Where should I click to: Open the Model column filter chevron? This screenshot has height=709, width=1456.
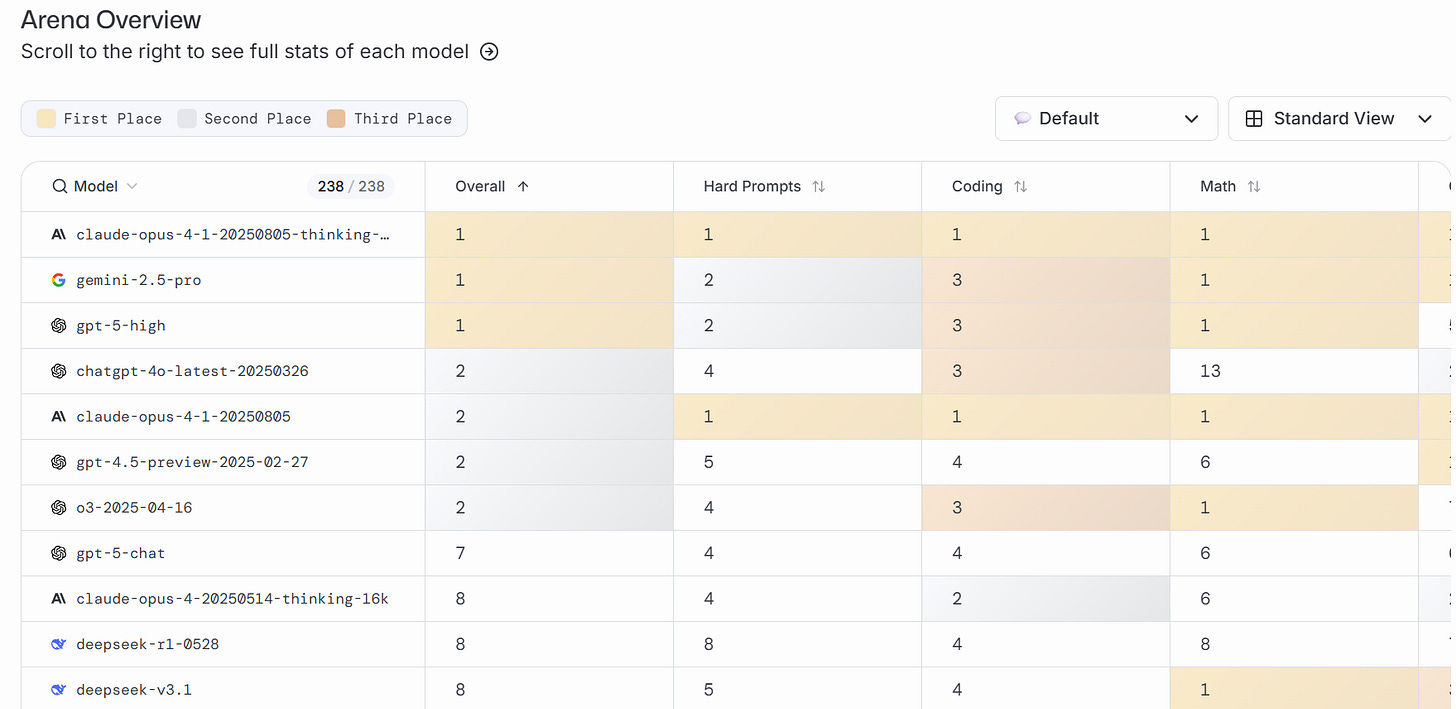click(132, 186)
